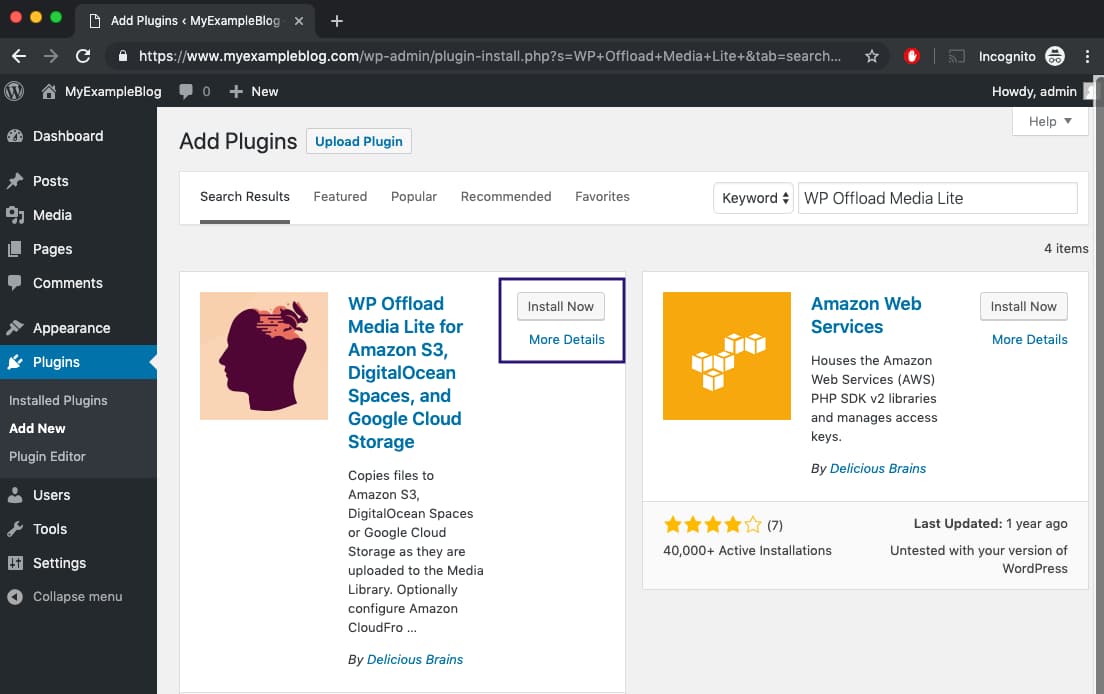Click the Pages icon in sidebar
This screenshot has width=1104, height=694.
coord(15,248)
